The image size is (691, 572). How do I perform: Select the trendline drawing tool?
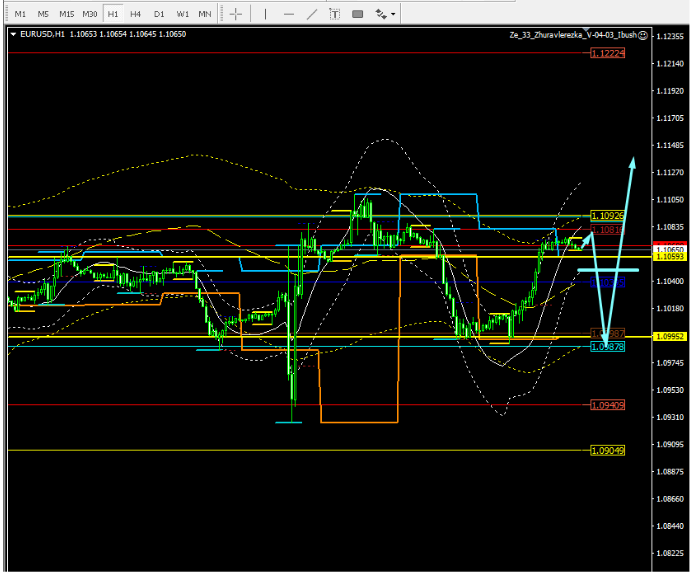click(312, 14)
